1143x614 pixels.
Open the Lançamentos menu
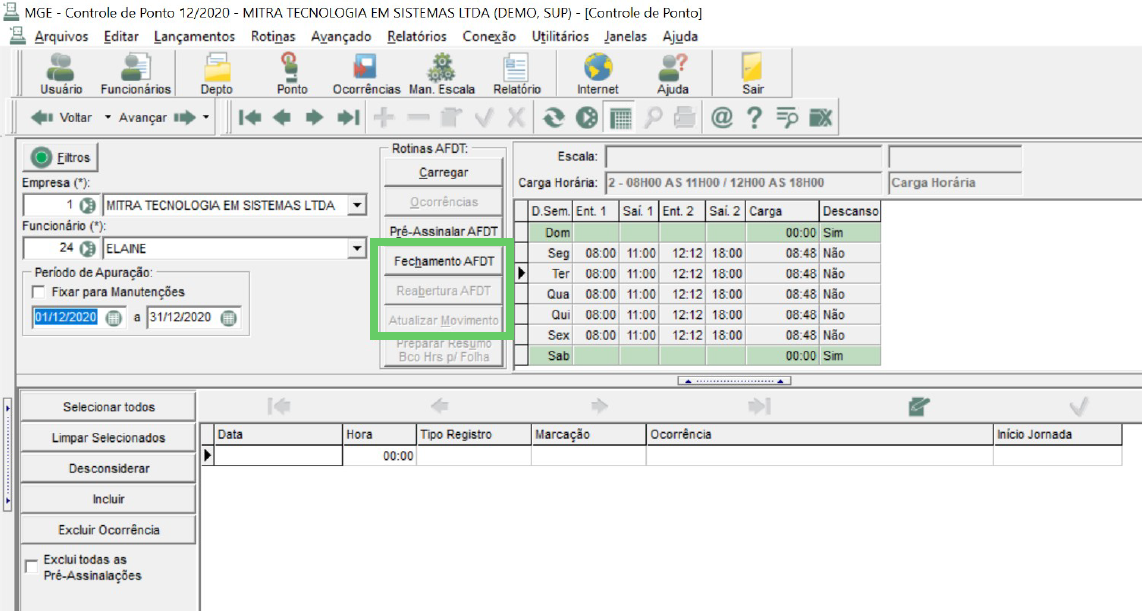[195, 36]
